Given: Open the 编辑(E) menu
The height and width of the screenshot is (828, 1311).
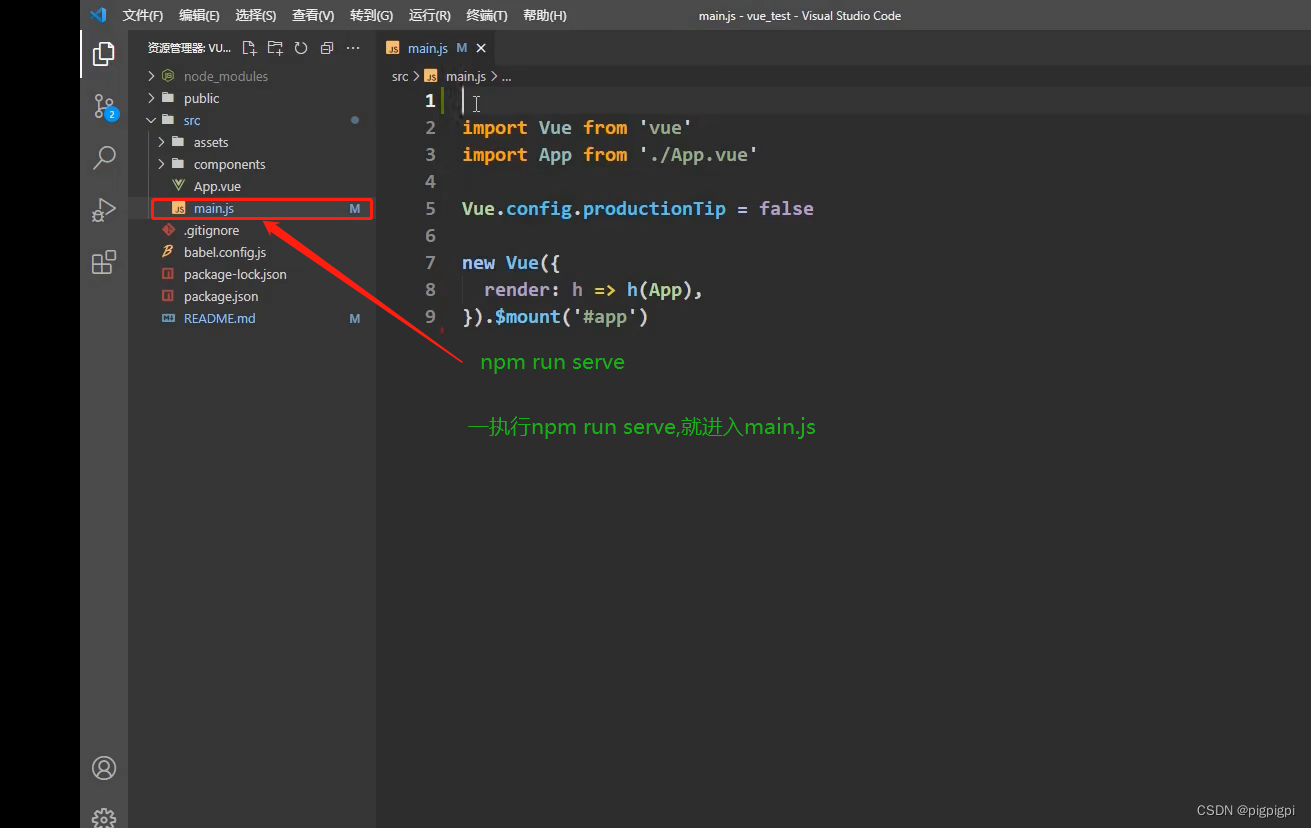Looking at the screenshot, I should tap(199, 15).
